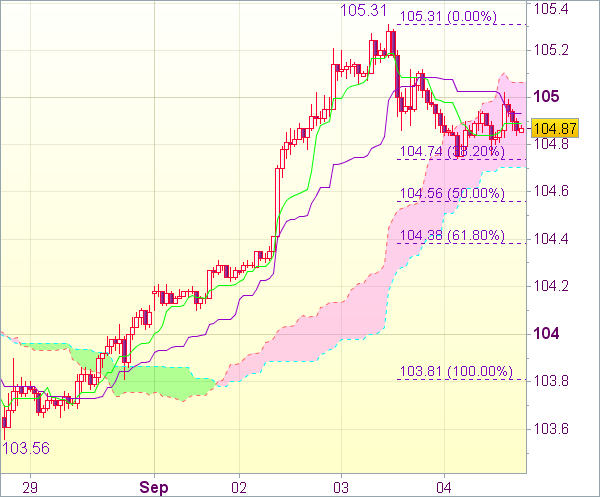The height and width of the screenshot is (497, 600).
Task: Select the 105.31 (0.00%) Fibonacci label
Action: (x=448, y=16)
